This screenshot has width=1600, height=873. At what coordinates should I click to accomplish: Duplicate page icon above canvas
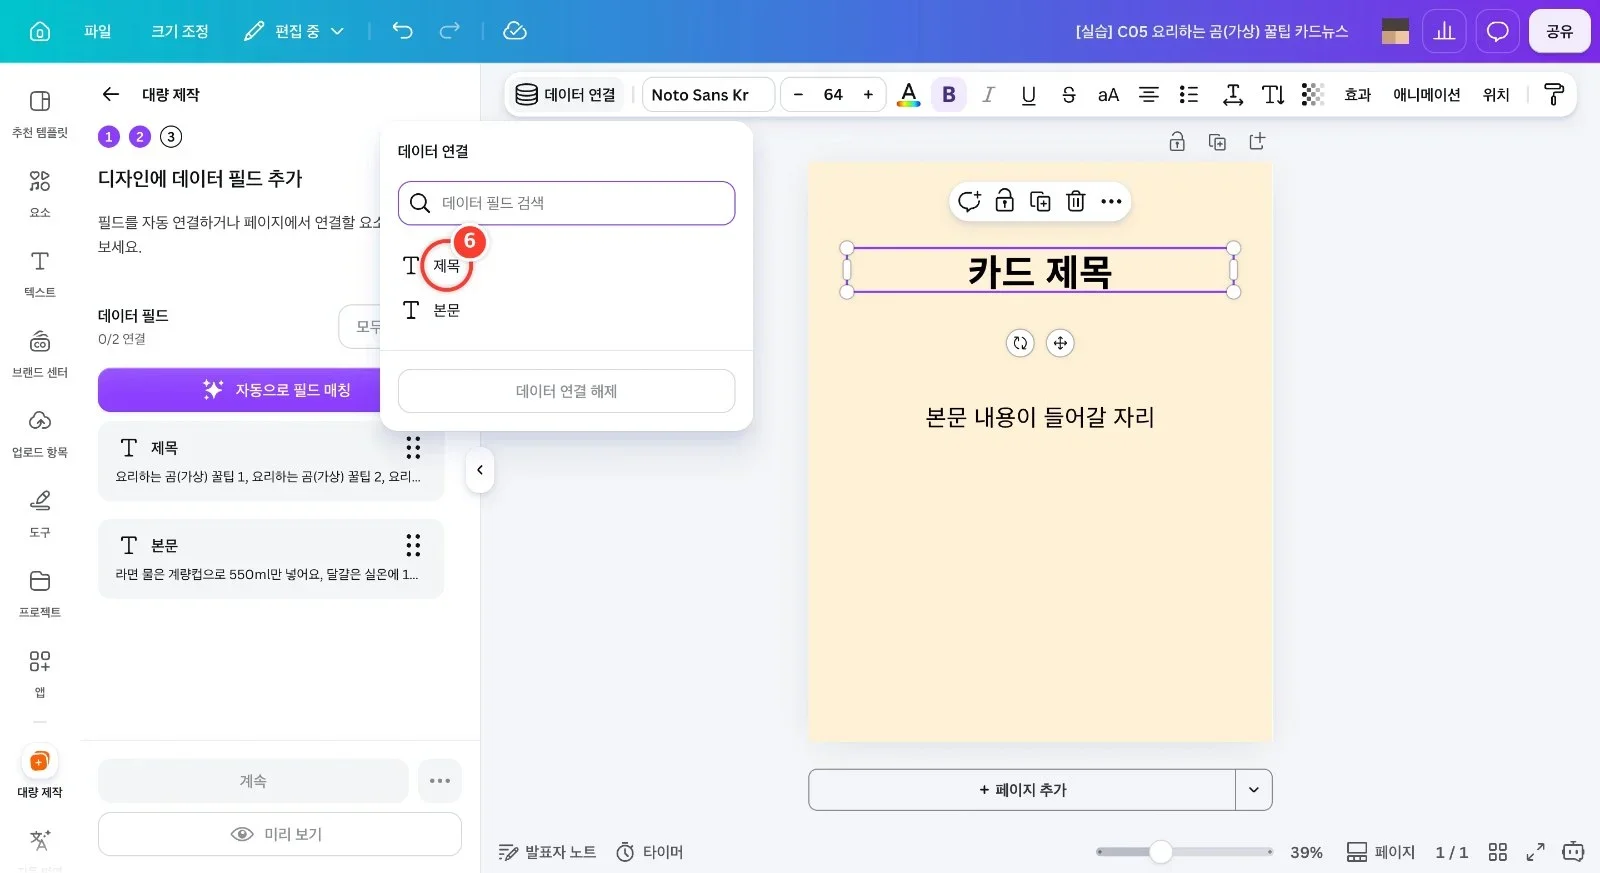tap(1217, 142)
